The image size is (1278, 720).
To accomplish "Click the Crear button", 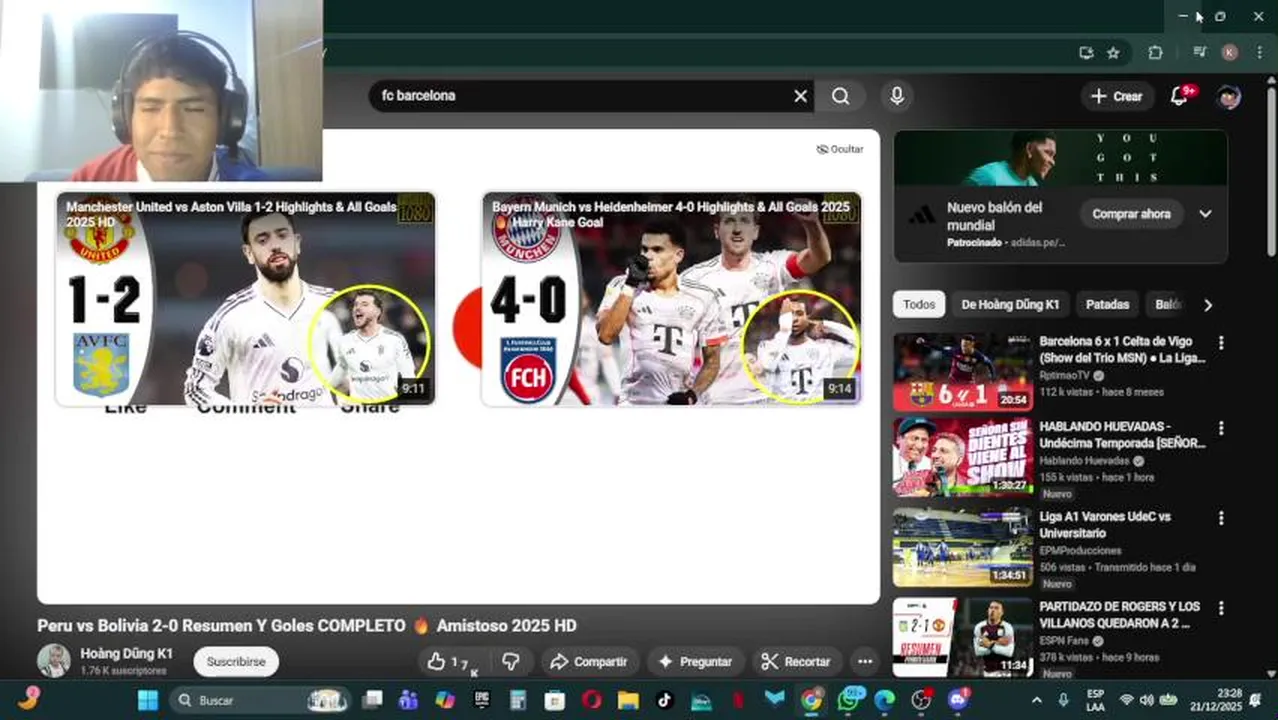I will point(1117,96).
